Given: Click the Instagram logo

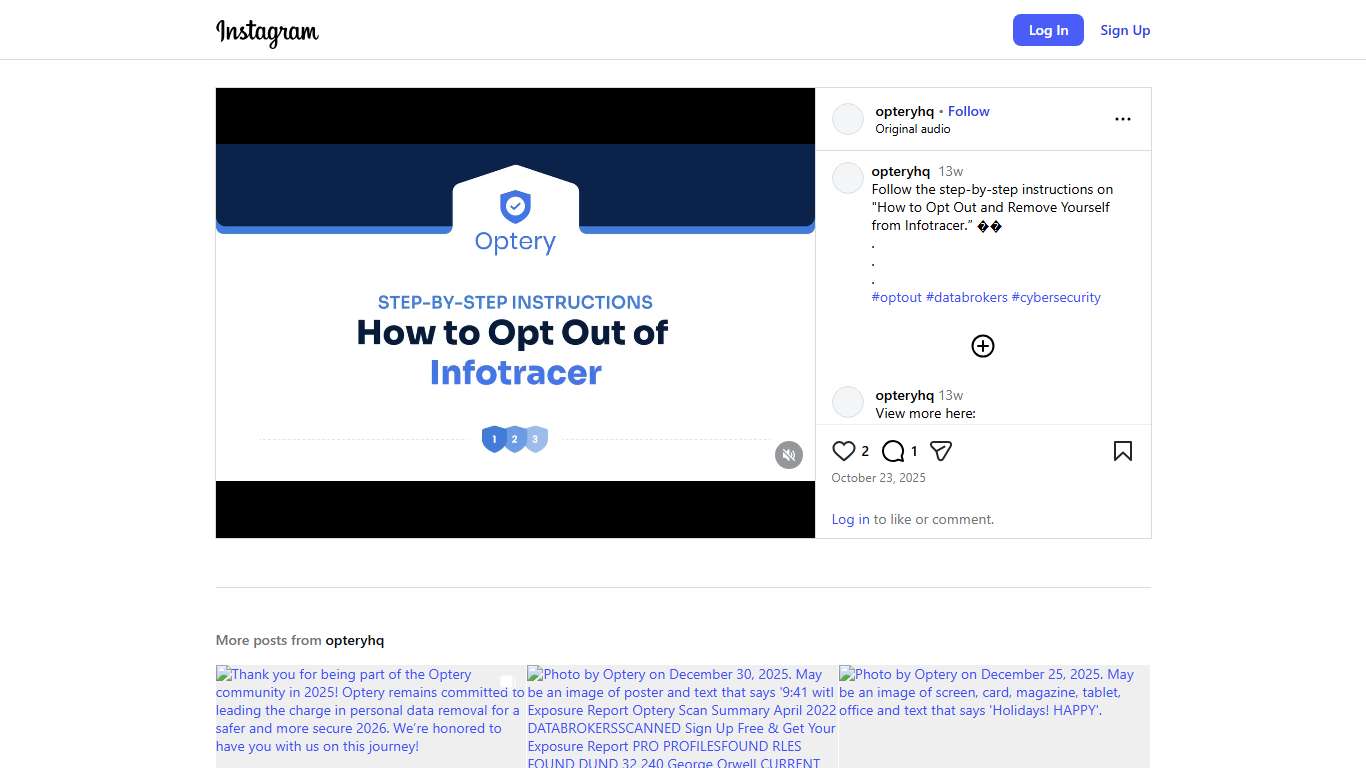Looking at the screenshot, I should [x=267, y=32].
